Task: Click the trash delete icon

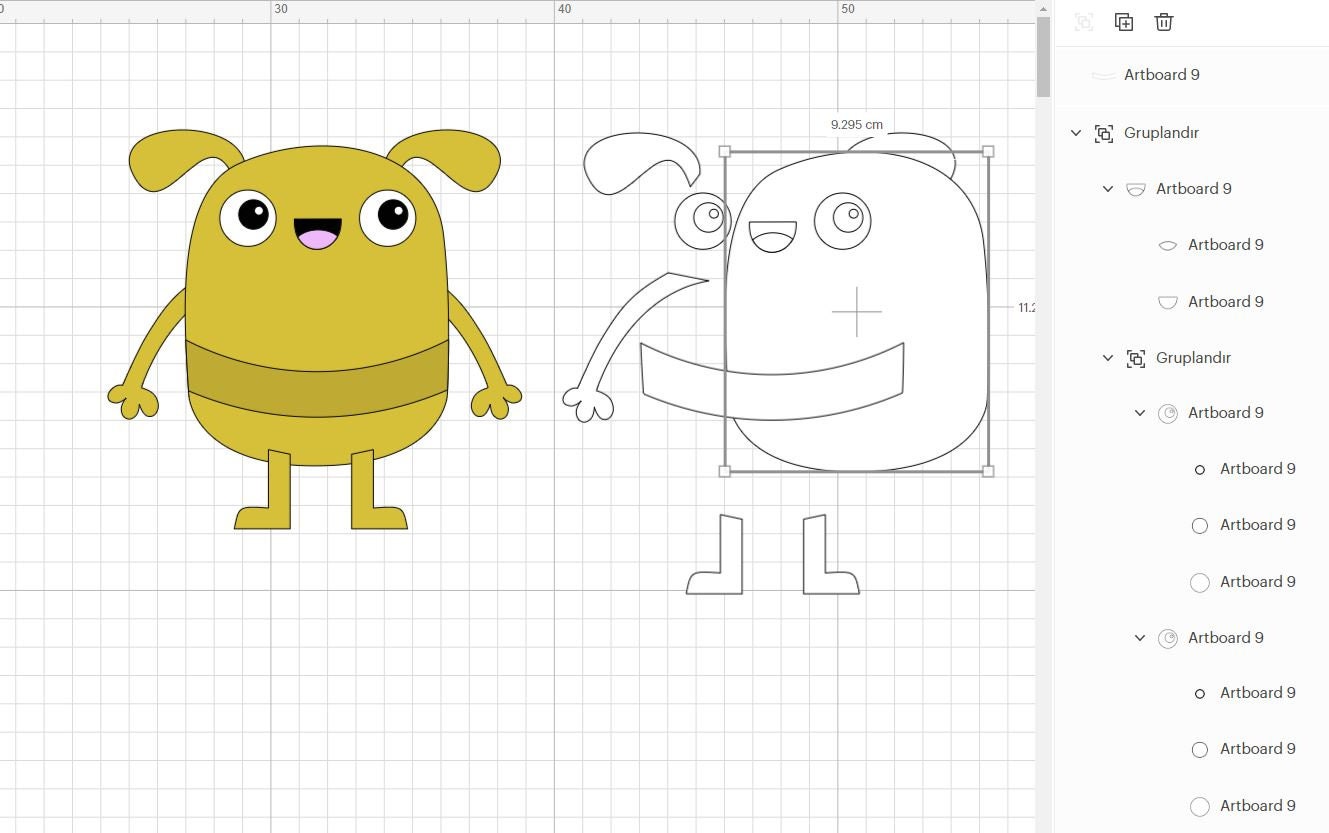Action: coord(1163,21)
